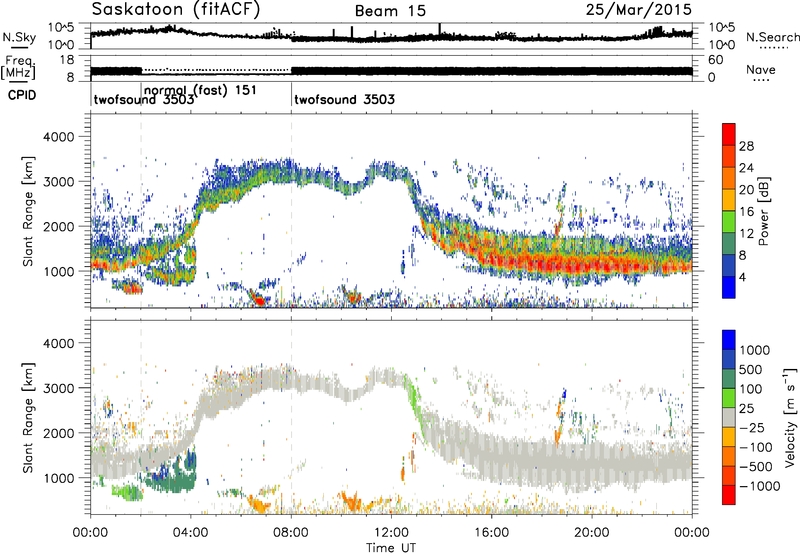Click the Time UT axis title
Viewport: 800px width, 554px height.
[x=391, y=547]
